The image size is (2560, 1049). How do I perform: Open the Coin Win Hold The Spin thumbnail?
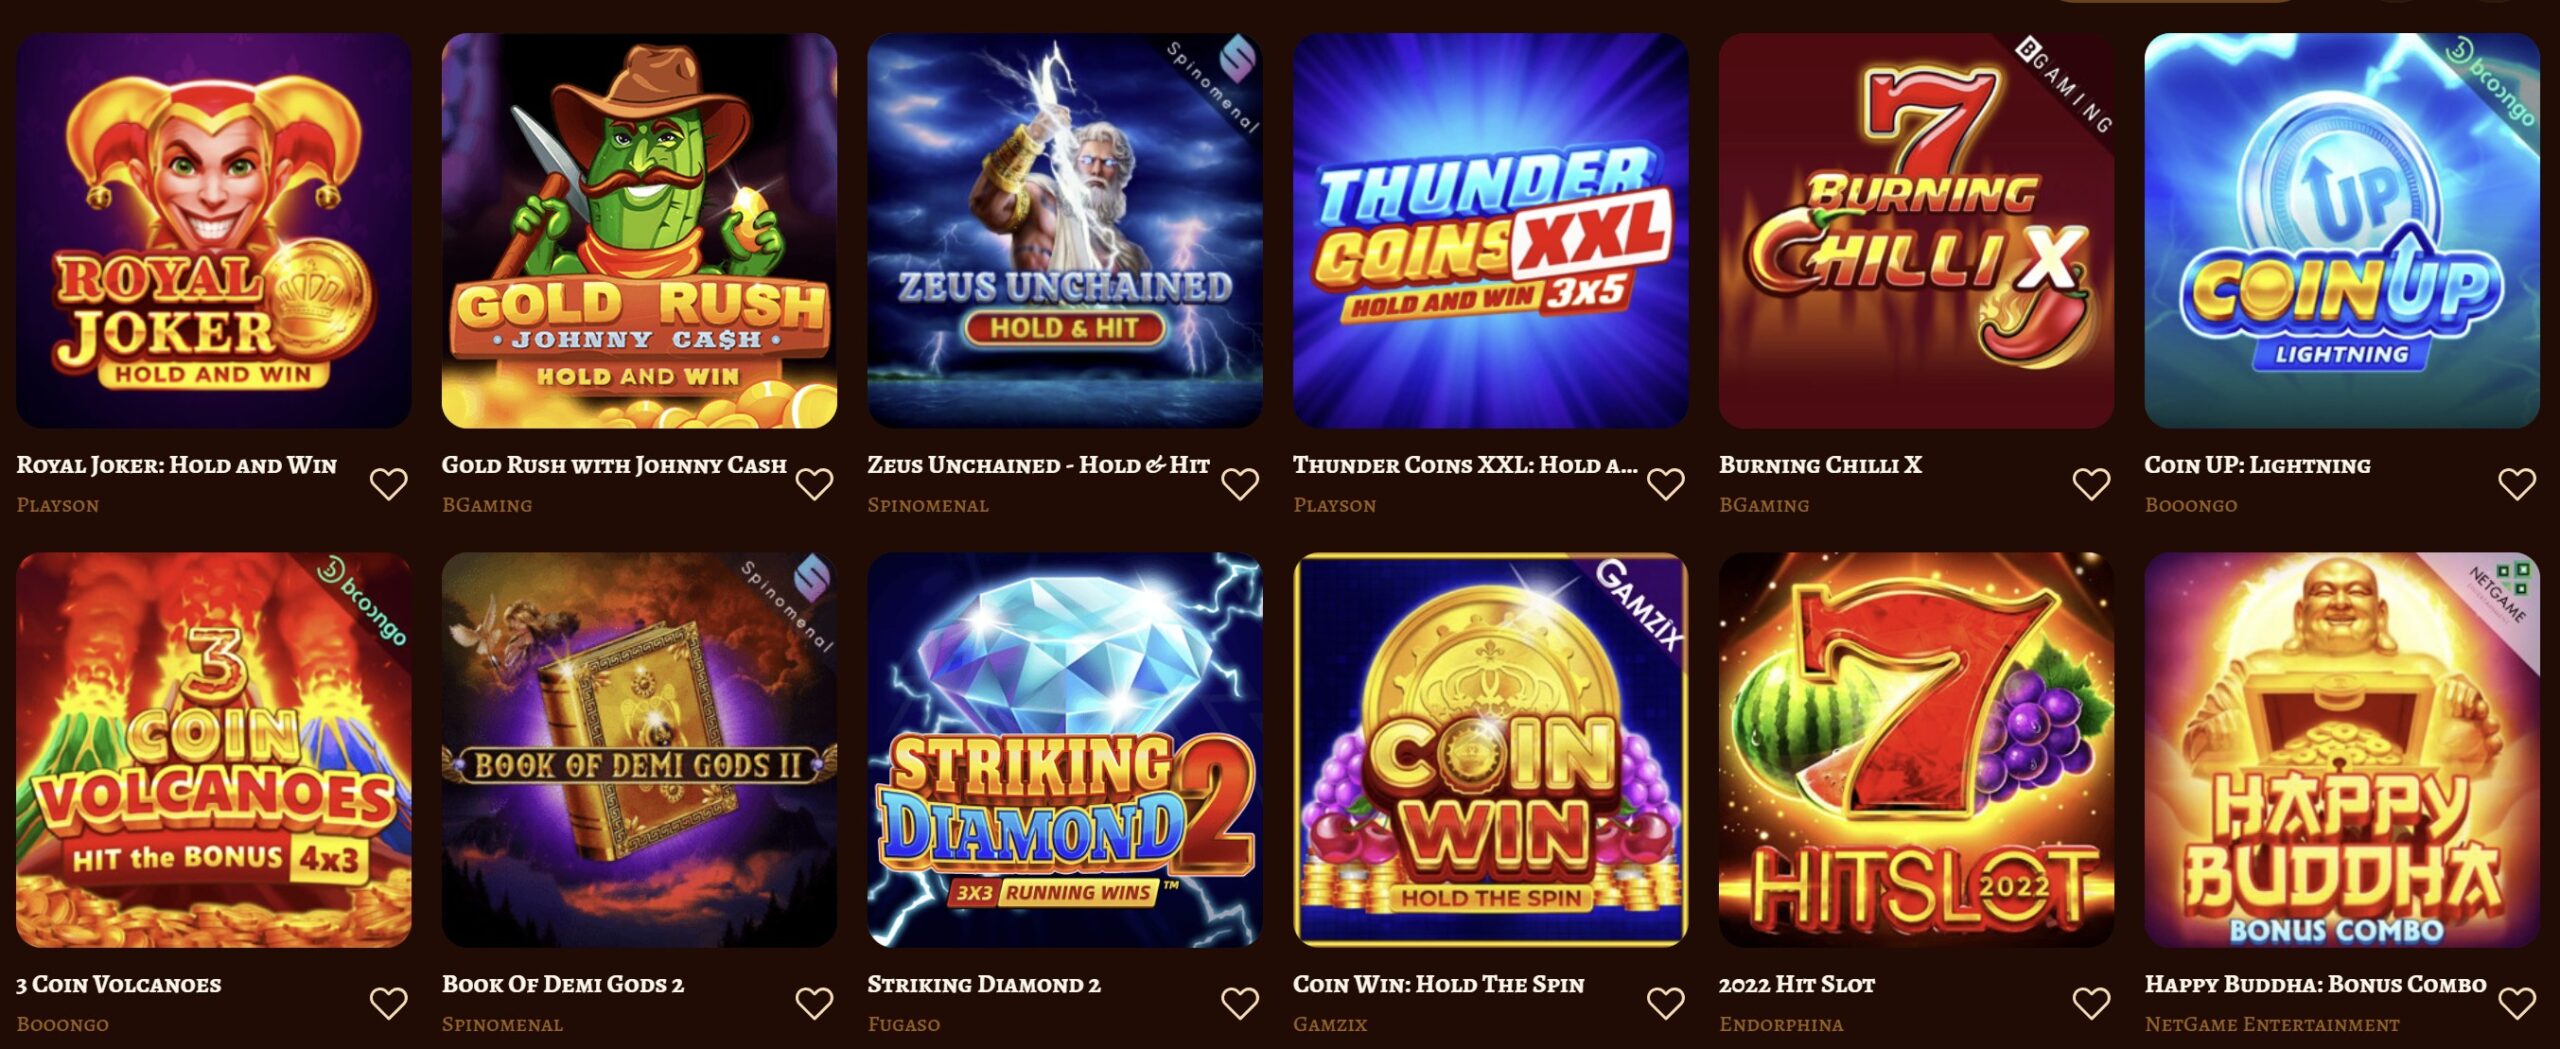[1490, 750]
